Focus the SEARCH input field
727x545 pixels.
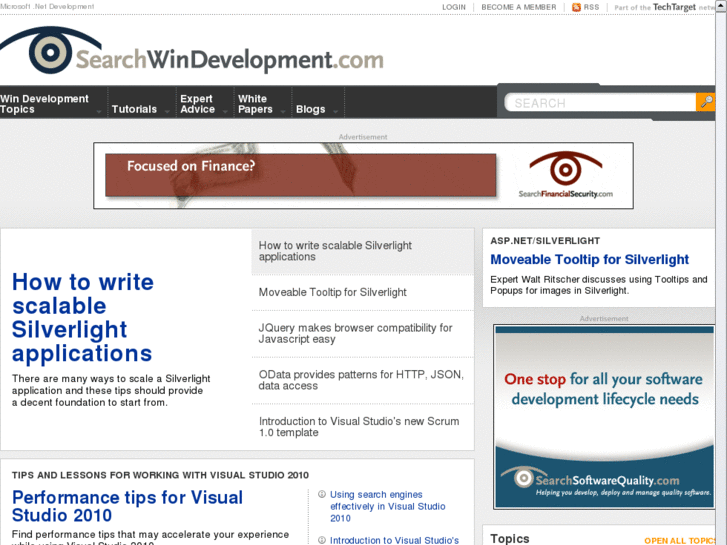point(601,103)
